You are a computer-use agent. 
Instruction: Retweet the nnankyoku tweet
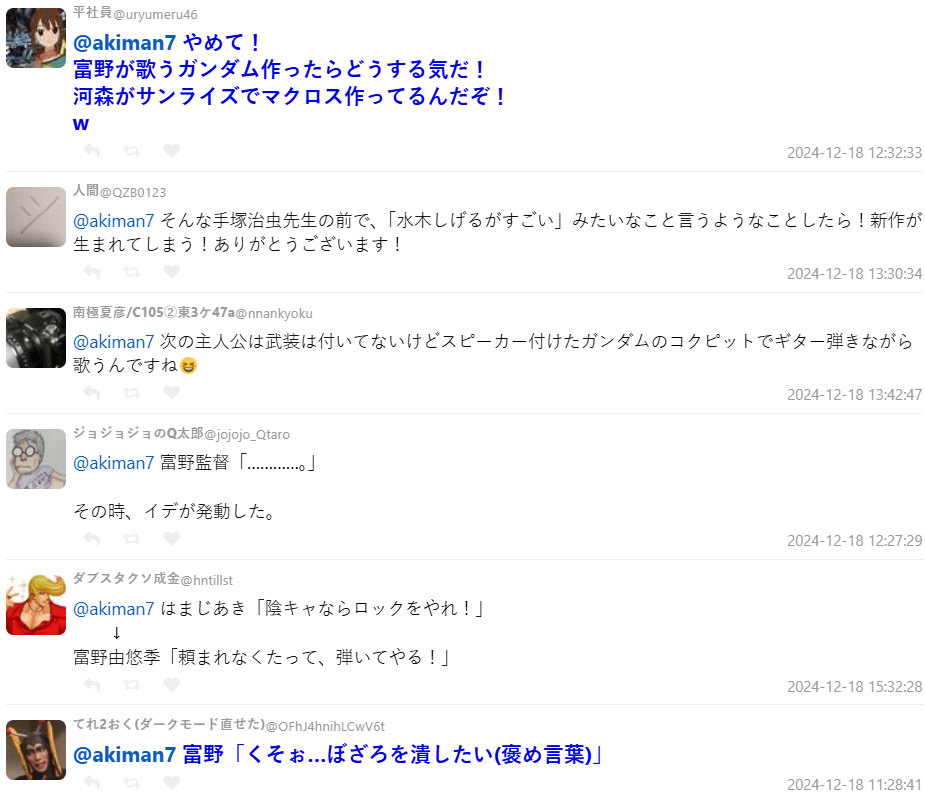(132, 392)
